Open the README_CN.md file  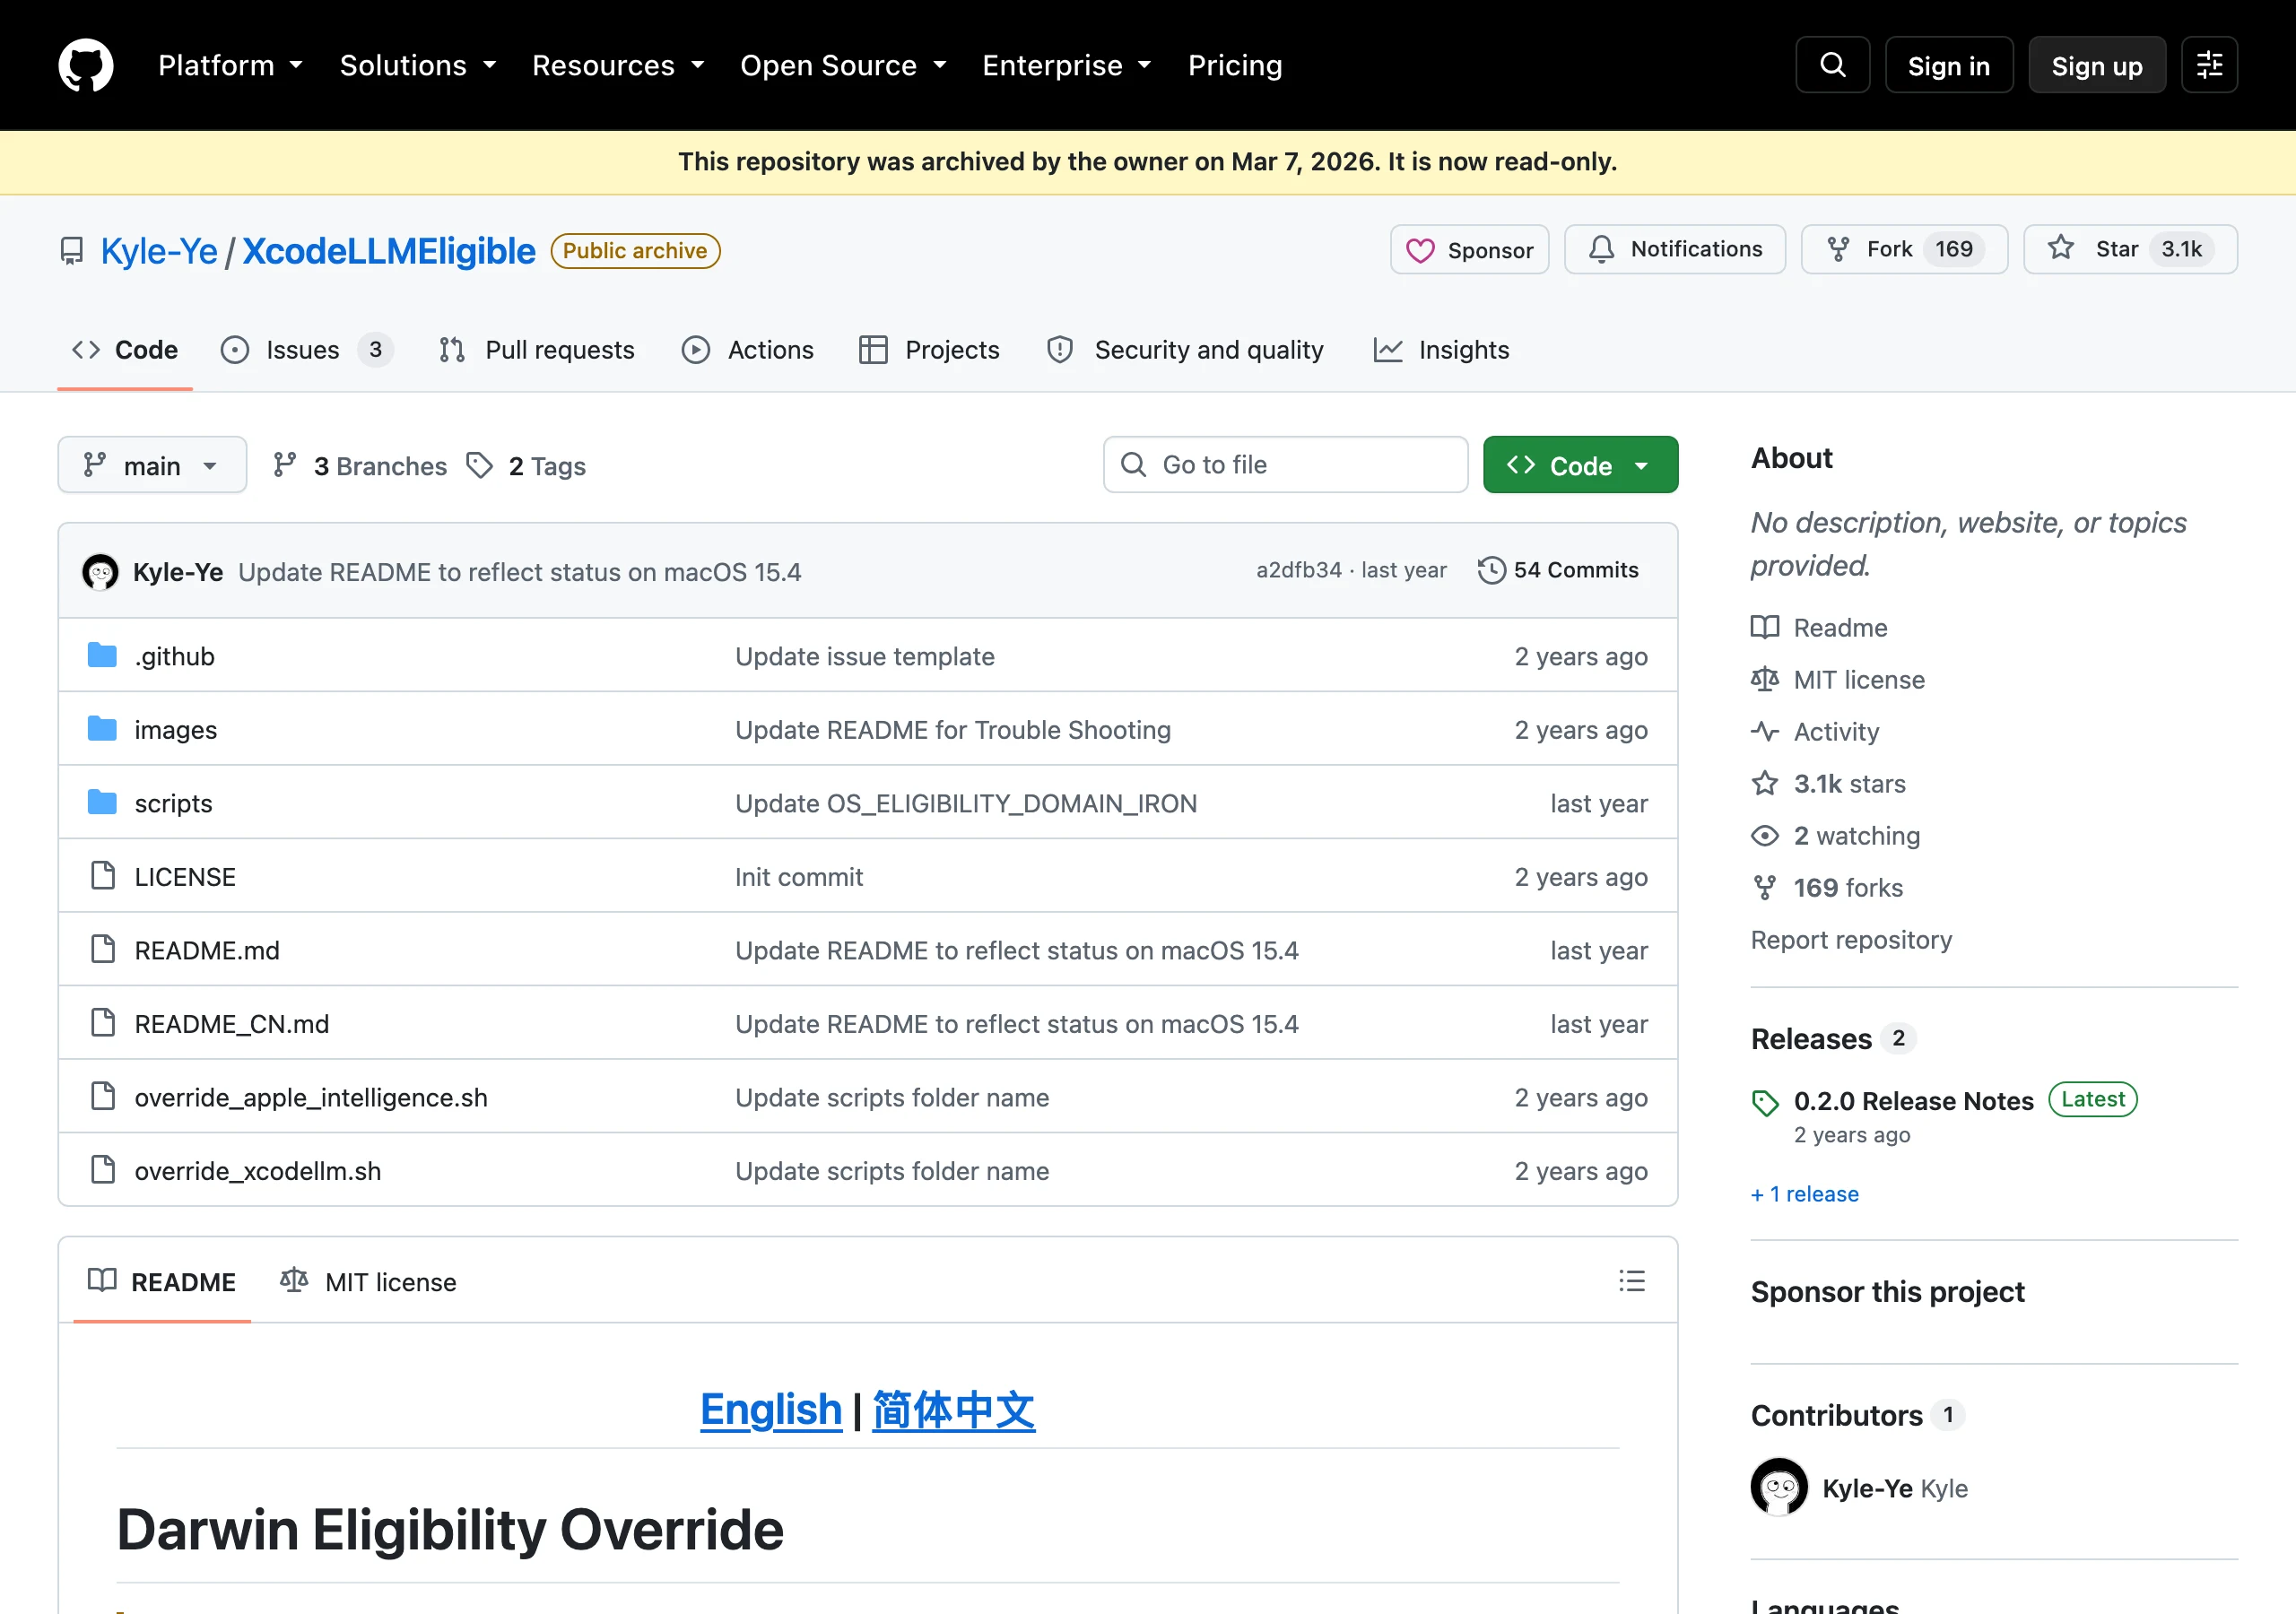pos(232,1023)
